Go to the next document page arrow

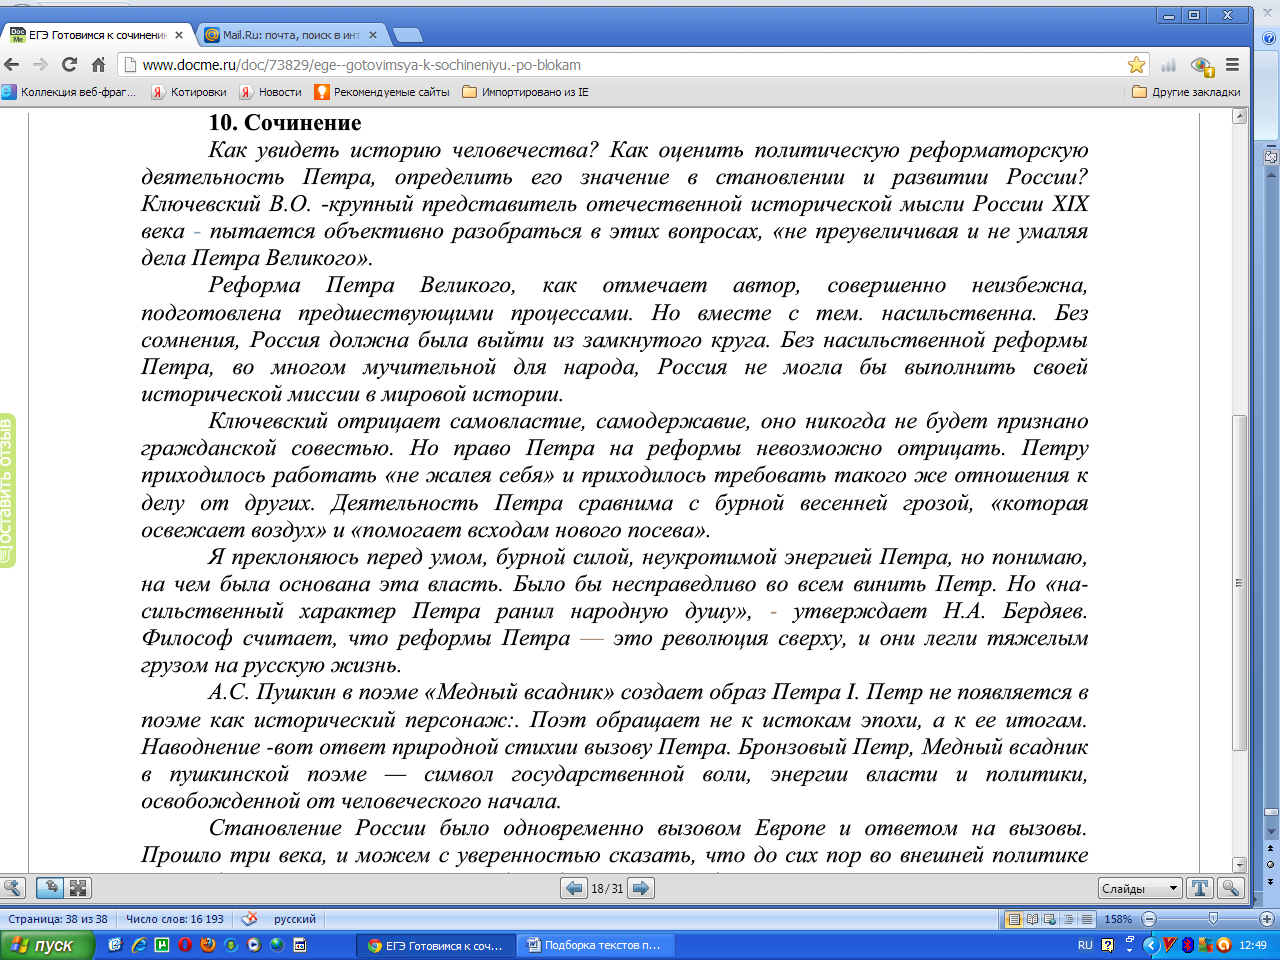pyautogui.click(x=641, y=888)
